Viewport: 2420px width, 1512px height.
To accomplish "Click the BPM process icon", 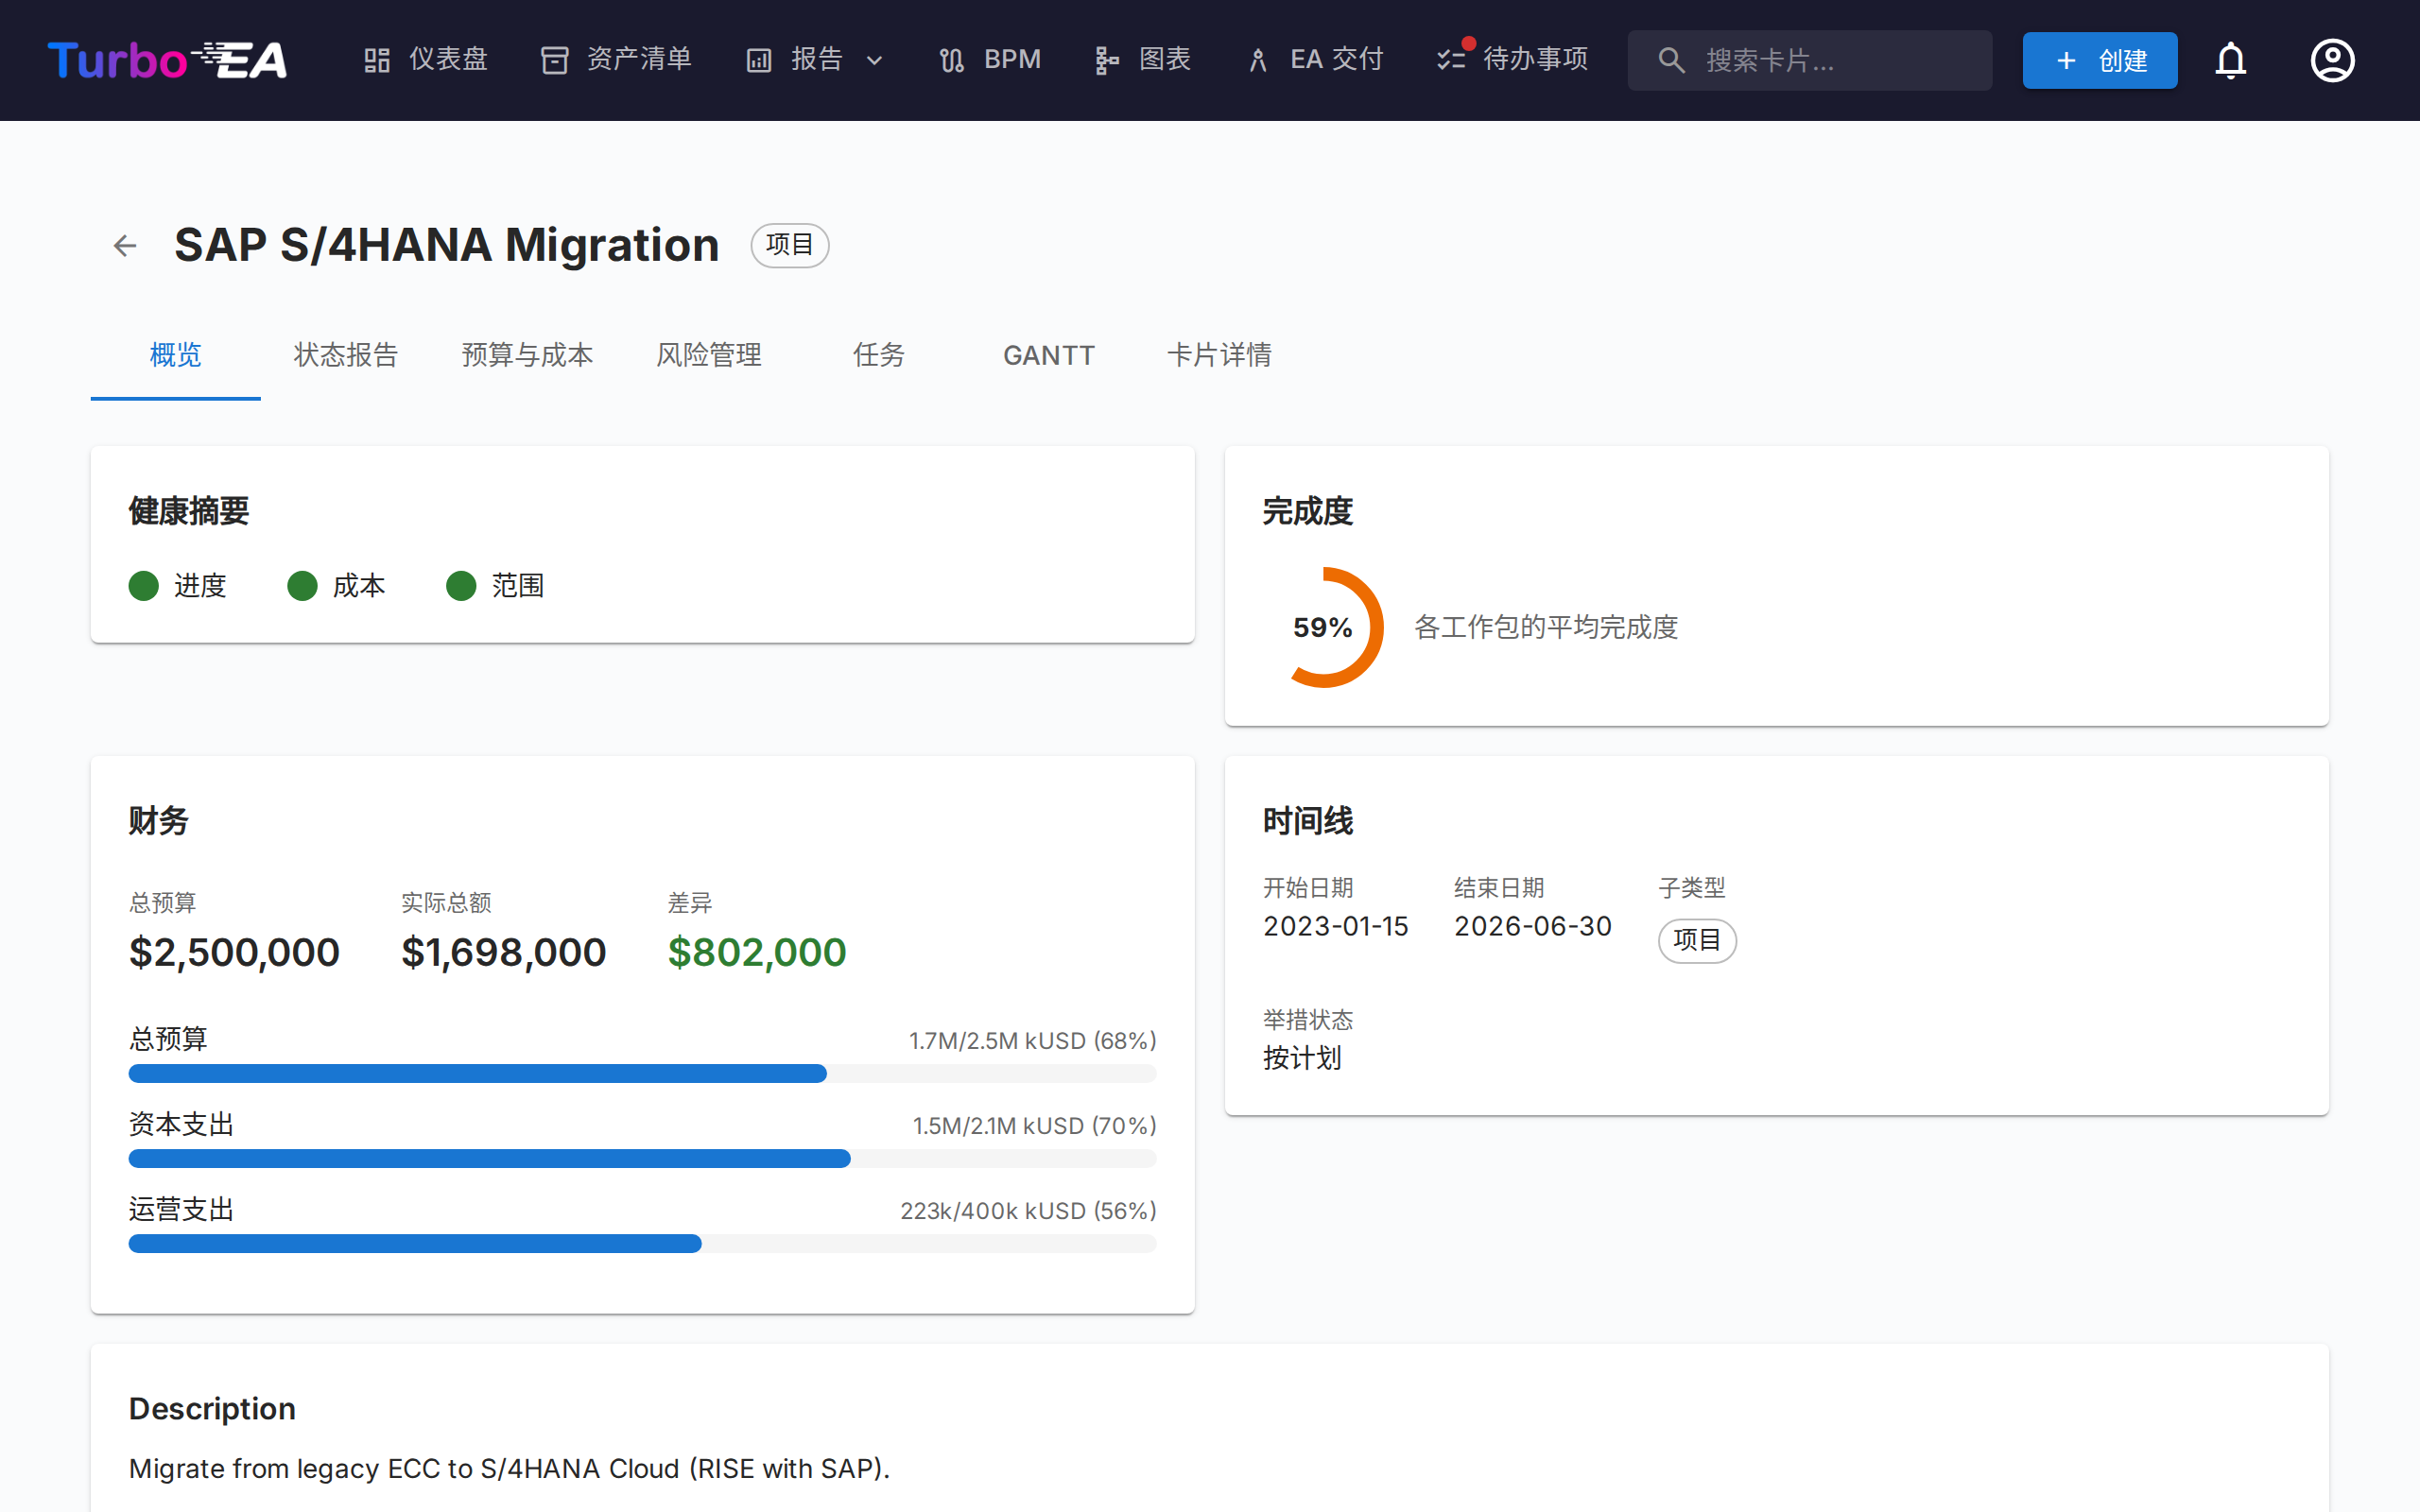I will click(x=951, y=60).
